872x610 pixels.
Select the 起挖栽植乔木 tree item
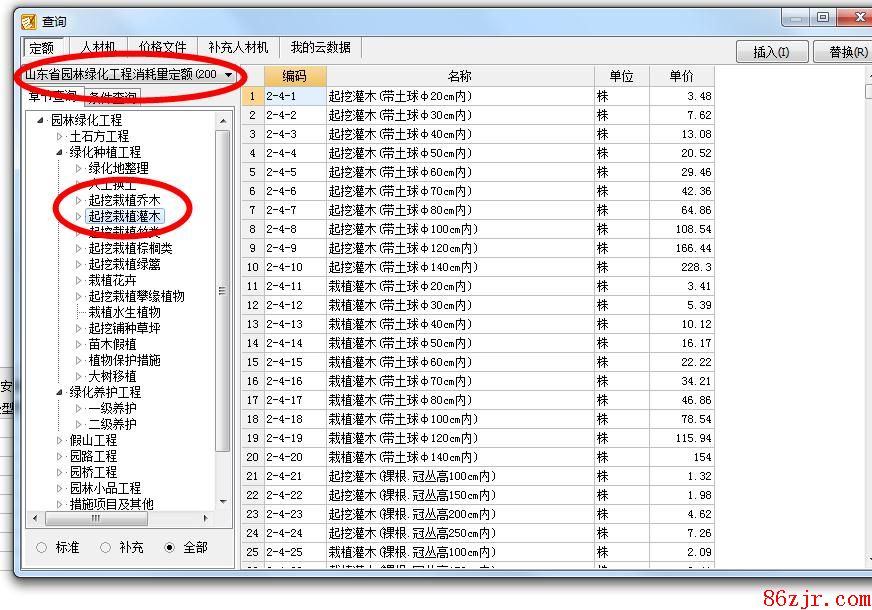pyautogui.click(x=123, y=200)
